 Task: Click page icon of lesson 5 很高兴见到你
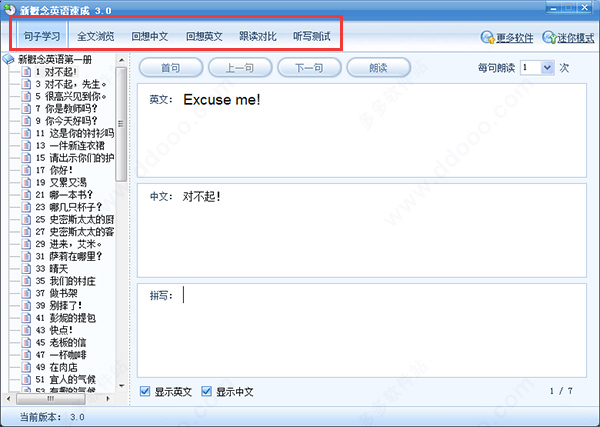click(x=26, y=96)
